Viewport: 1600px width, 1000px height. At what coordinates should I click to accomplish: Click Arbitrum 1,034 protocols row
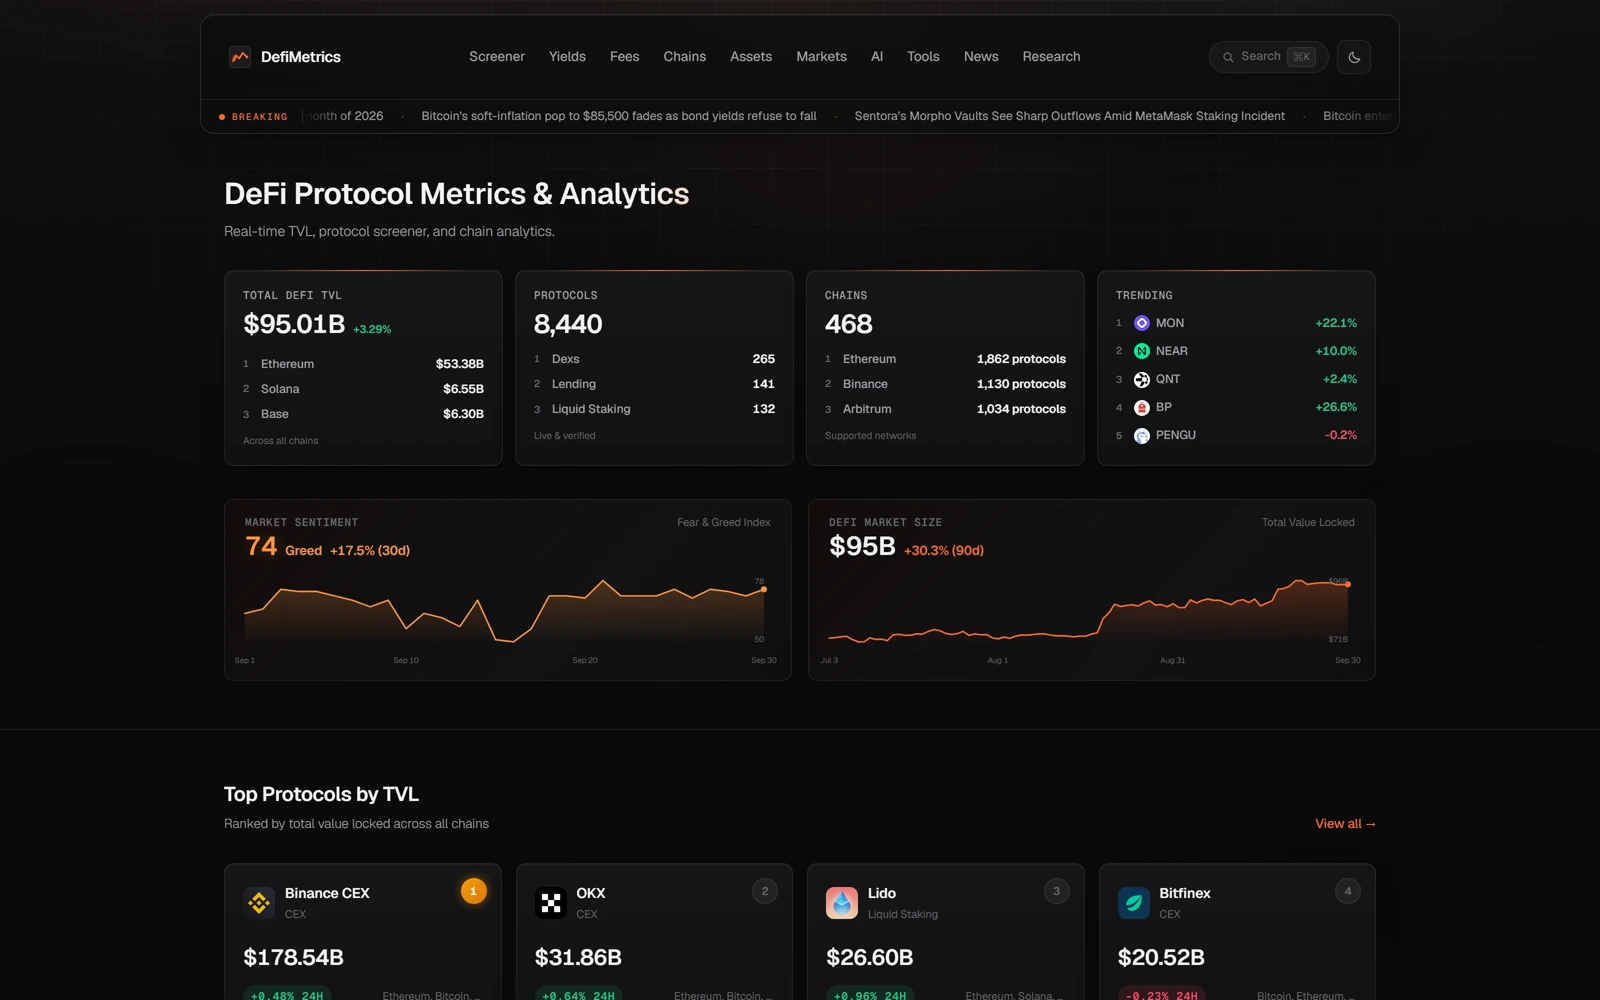(945, 409)
